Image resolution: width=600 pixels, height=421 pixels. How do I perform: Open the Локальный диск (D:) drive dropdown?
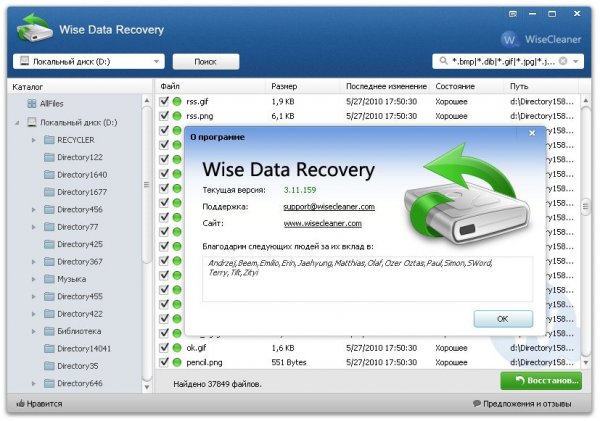click(88, 61)
